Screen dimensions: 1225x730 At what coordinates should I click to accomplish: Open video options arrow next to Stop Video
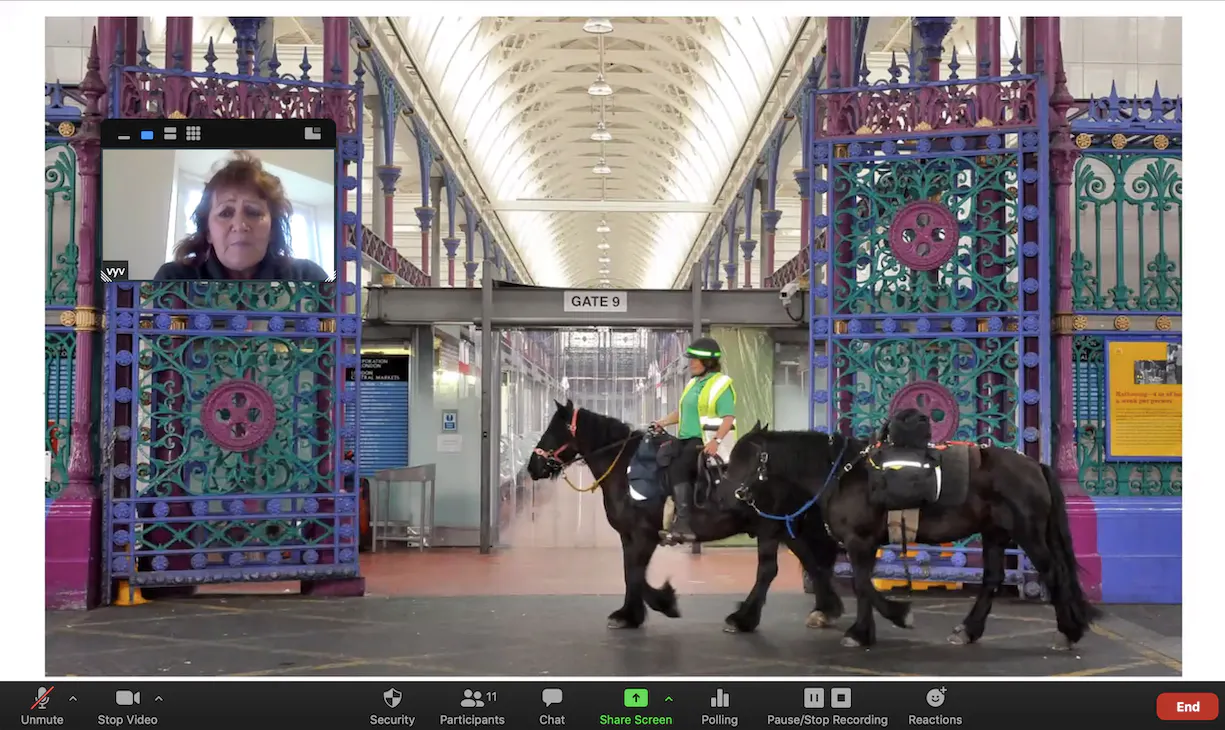pos(158,698)
